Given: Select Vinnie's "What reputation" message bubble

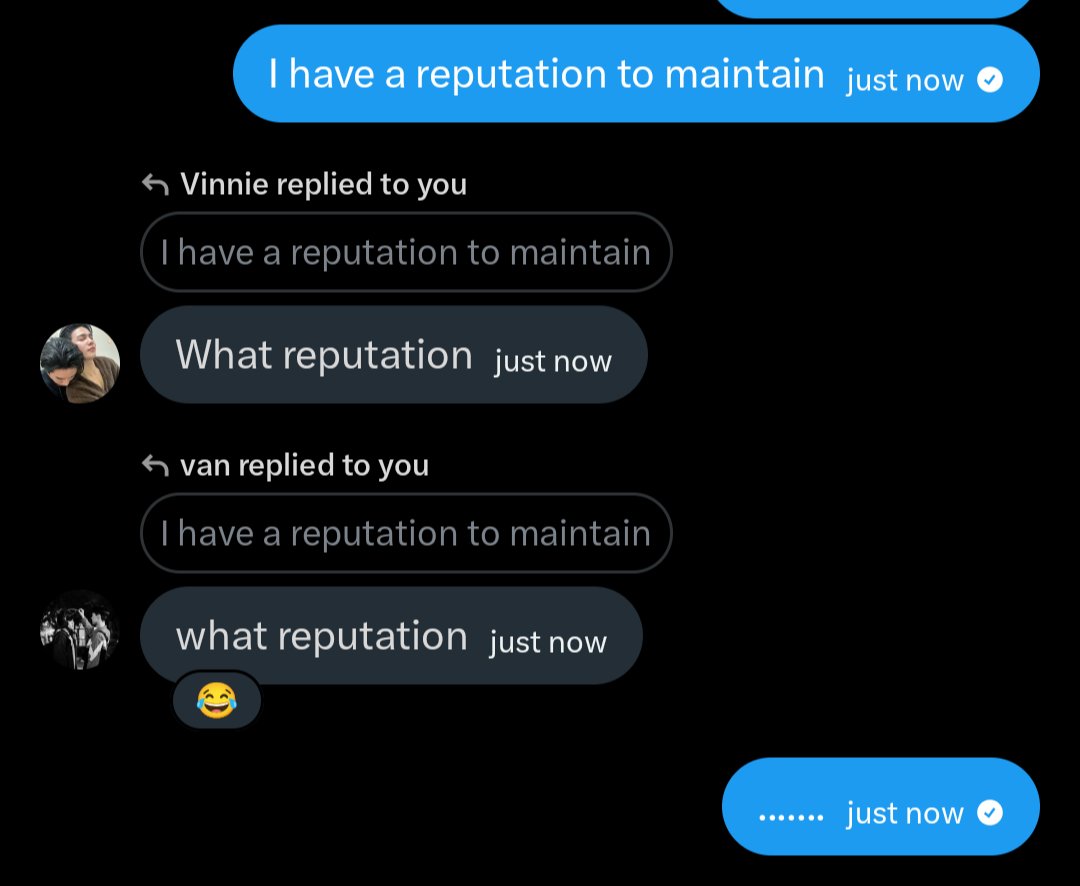Looking at the screenshot, I should pos(323,355).
